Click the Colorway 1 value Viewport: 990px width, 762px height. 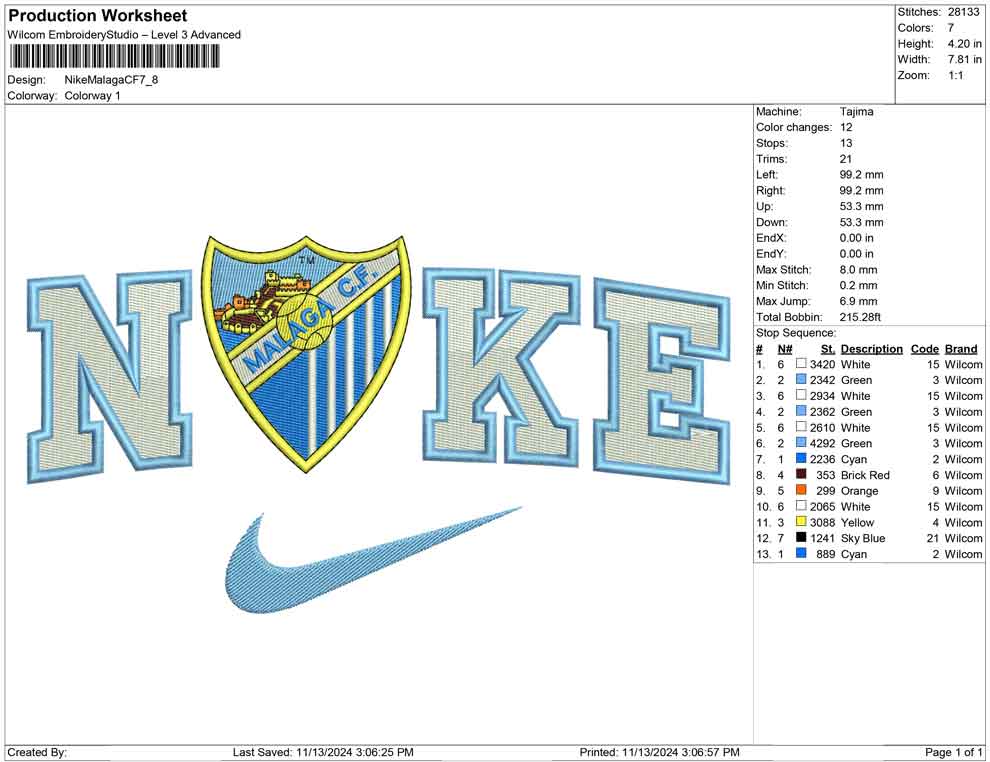click(92, 96)
